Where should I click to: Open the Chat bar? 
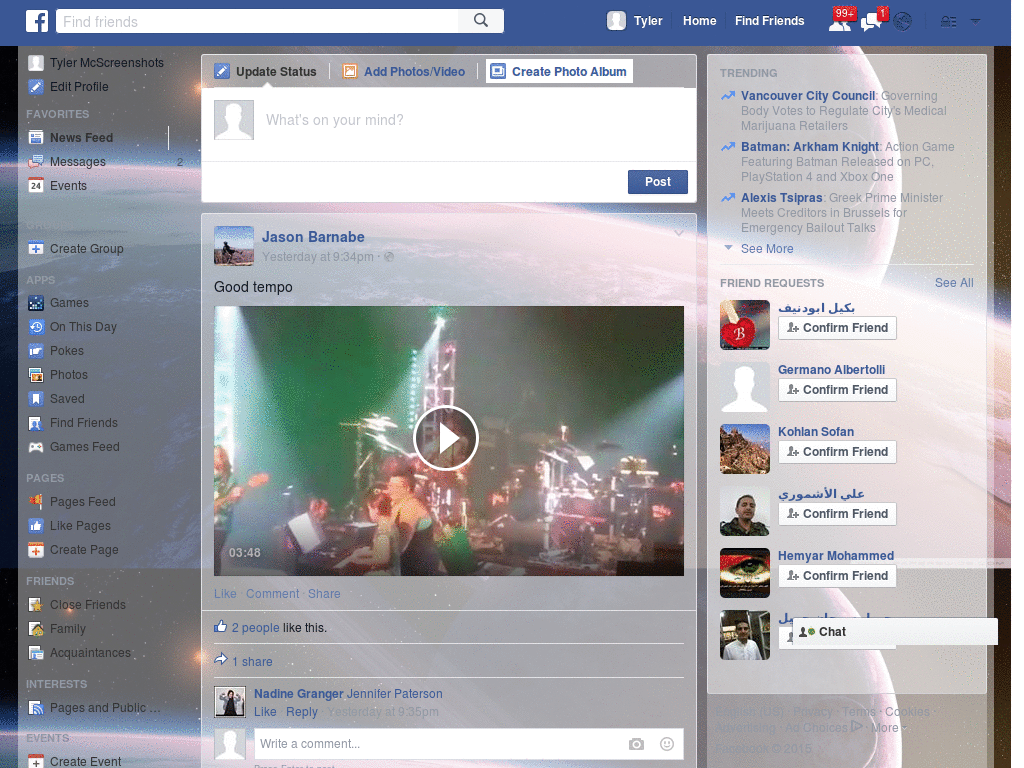click(x=895, y=632)
